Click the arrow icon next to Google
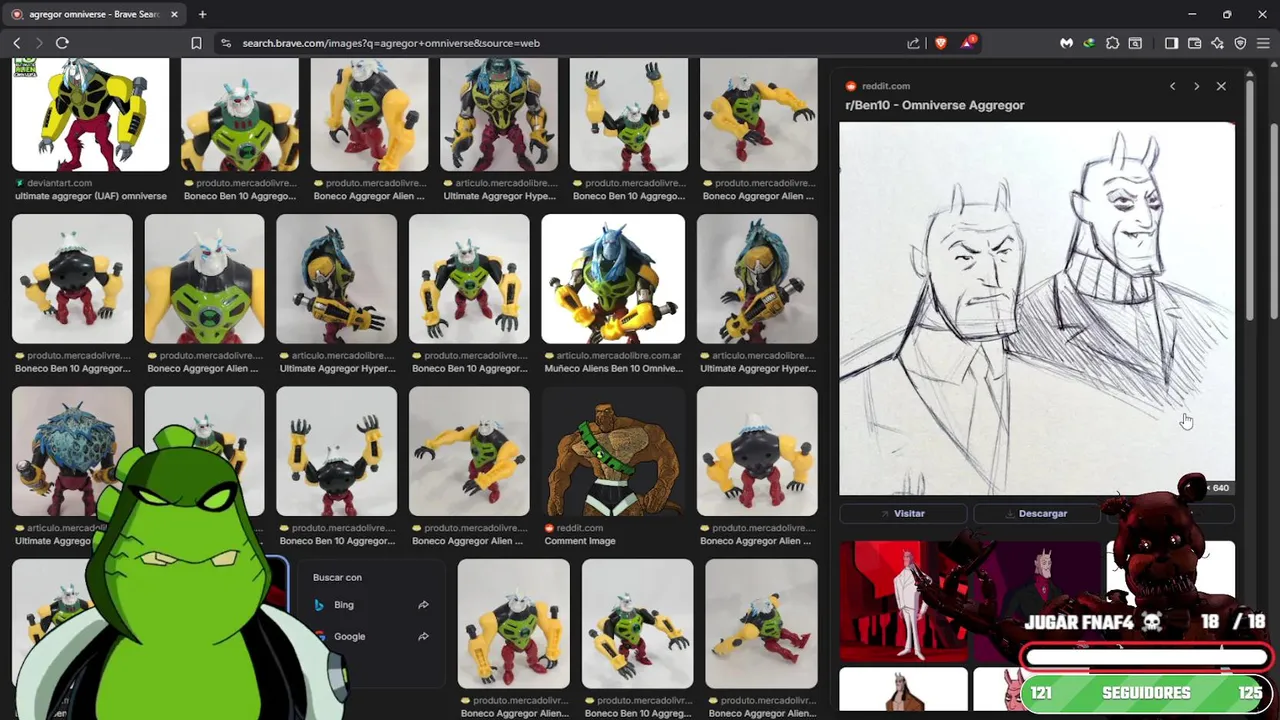 [x=423, y=636]
